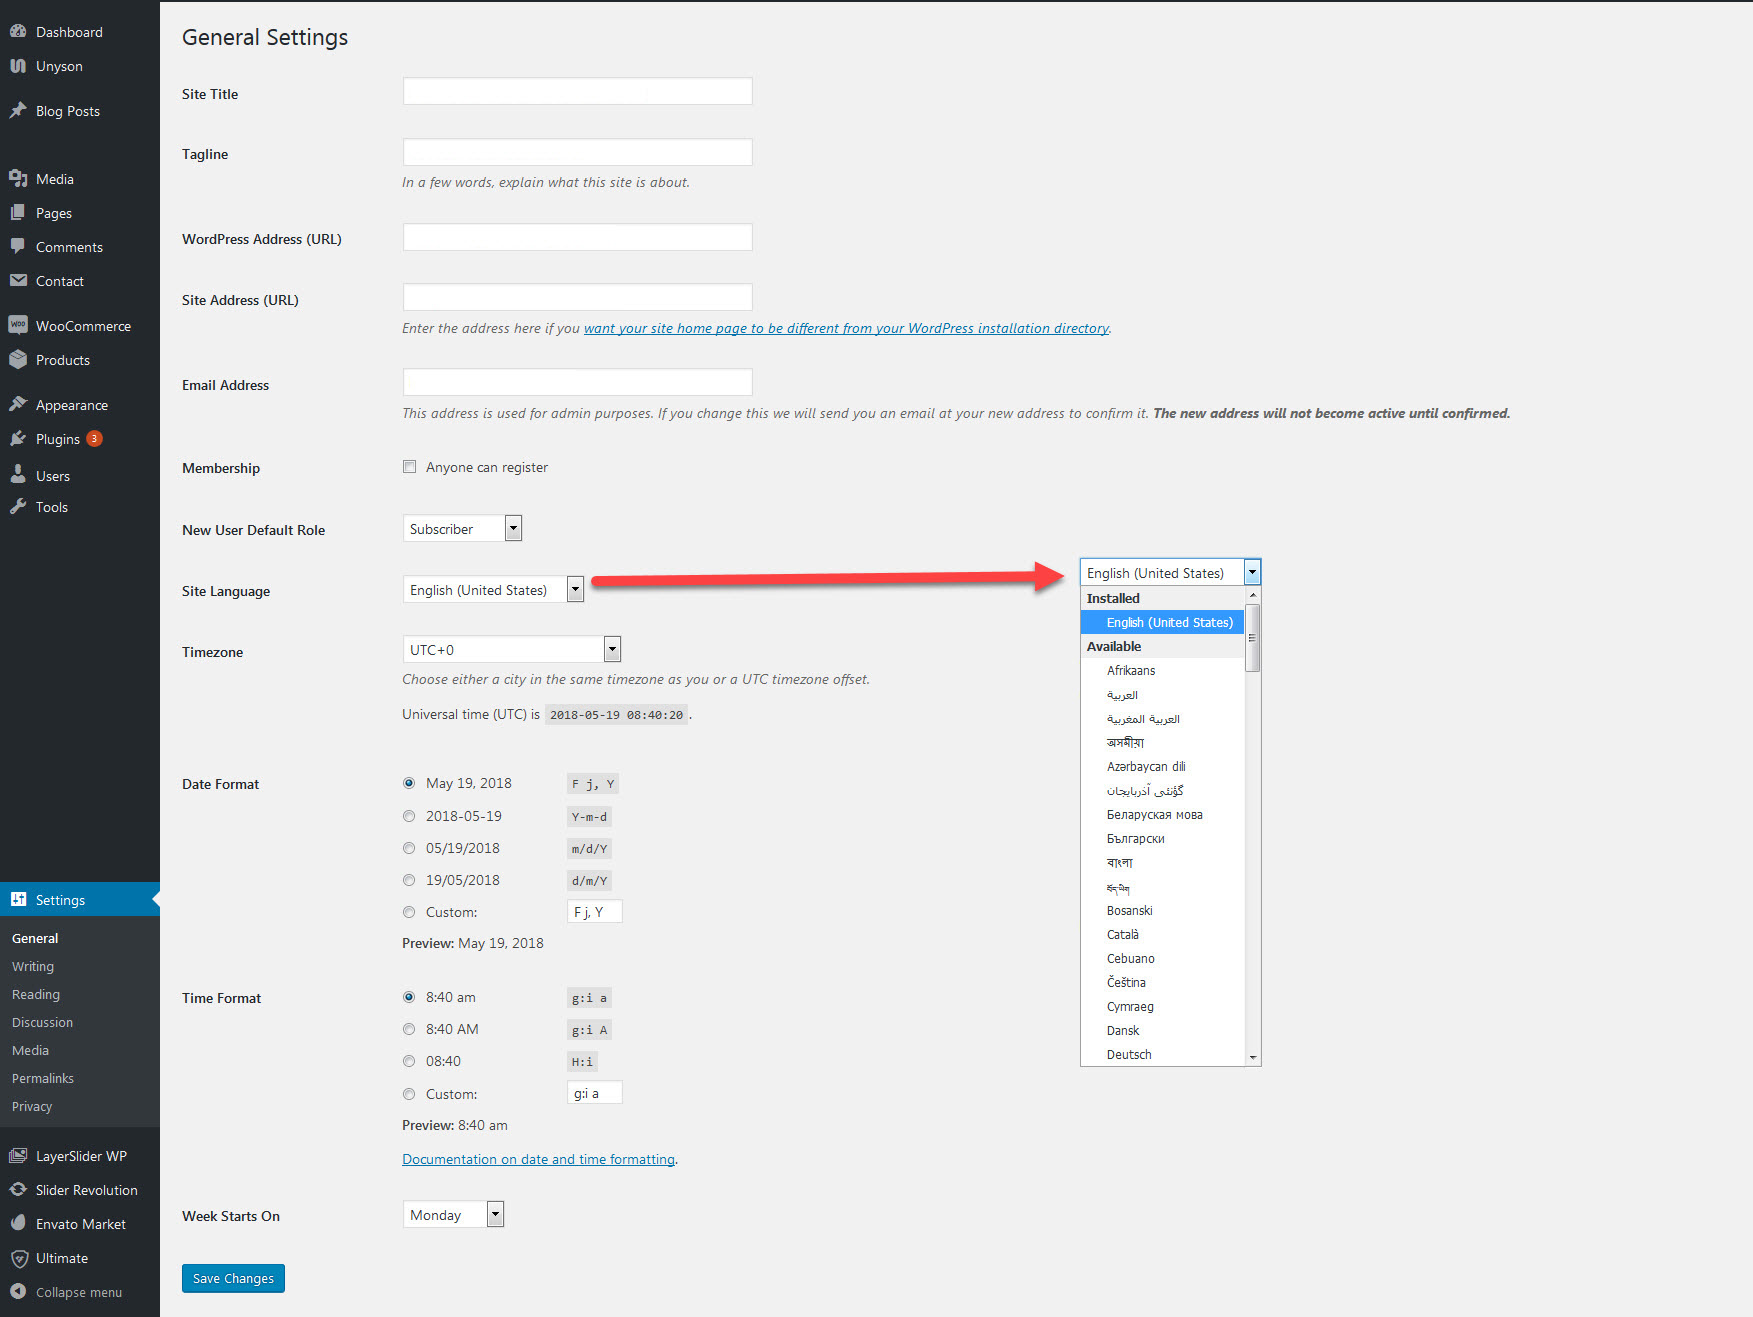Select English (United States) in Installed list

[1163, 622]
